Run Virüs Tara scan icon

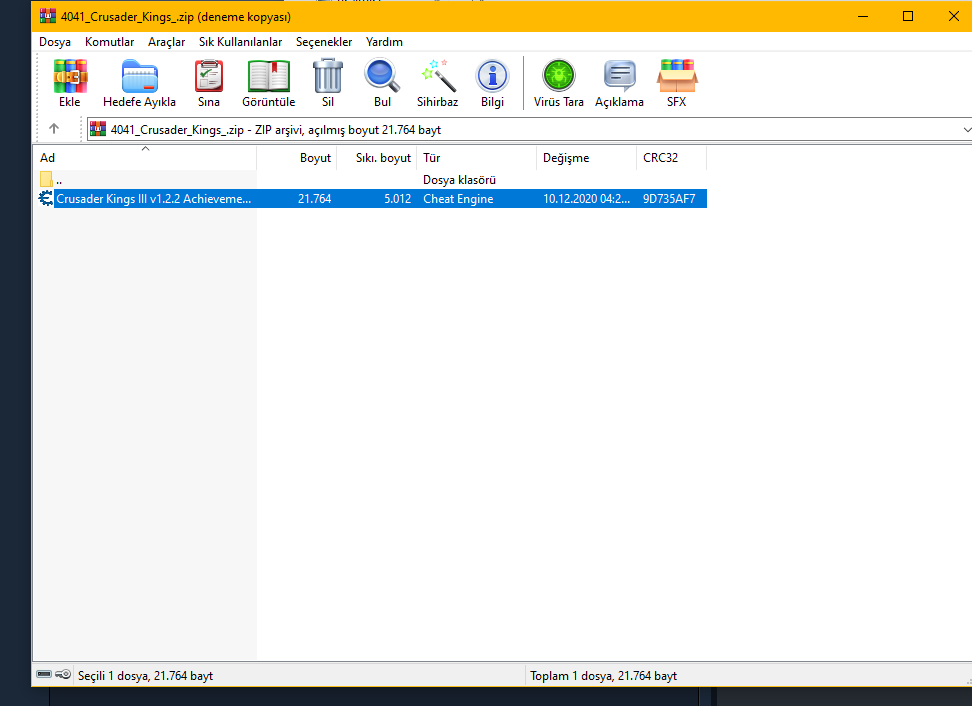click(559, 76)
